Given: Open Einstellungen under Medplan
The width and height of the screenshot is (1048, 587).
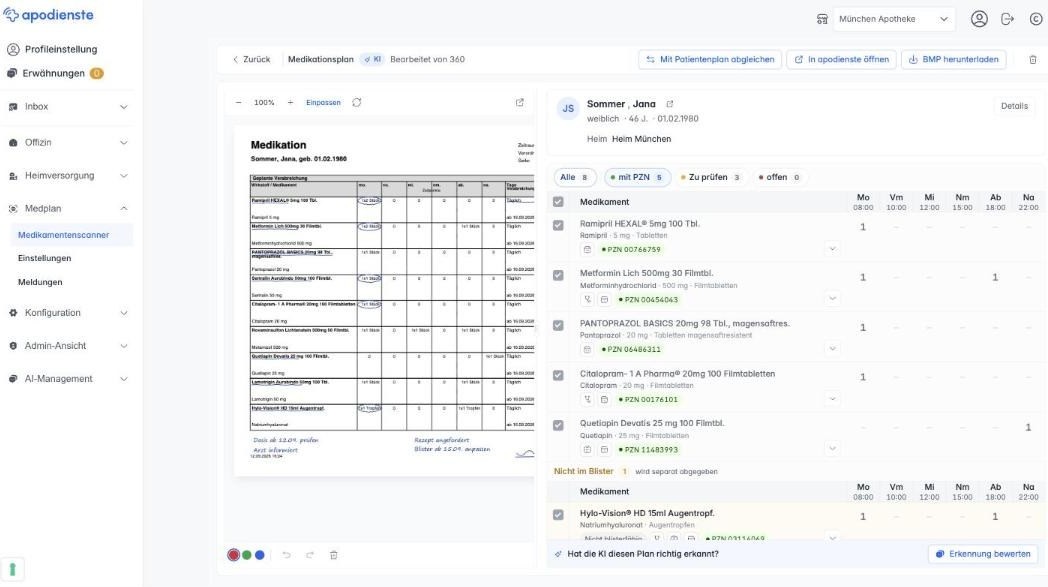Looking at the screenshot, I should (45, 258).
